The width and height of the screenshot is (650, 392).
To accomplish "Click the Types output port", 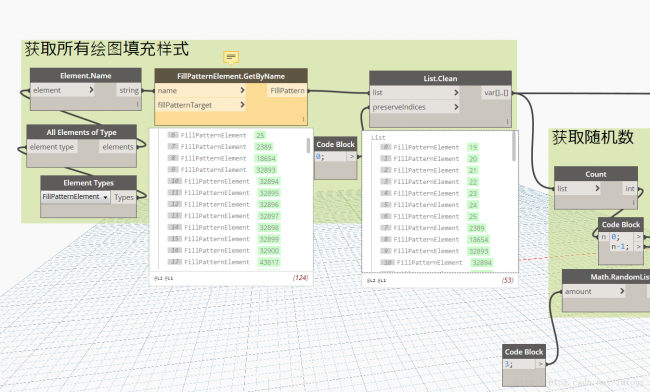I will [124, 197].
